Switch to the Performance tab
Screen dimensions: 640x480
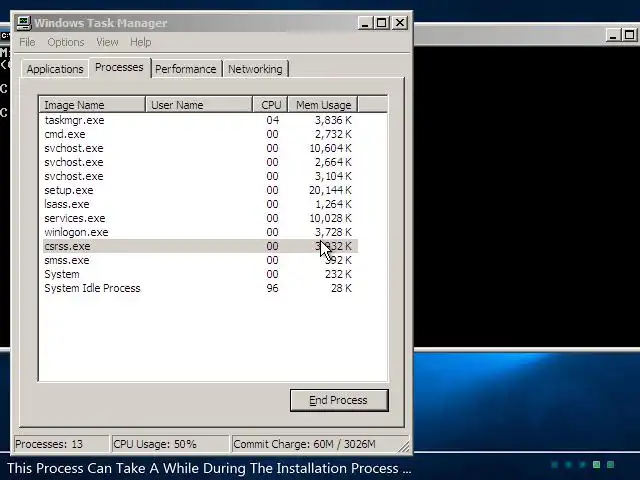click(x=186, y=69)
